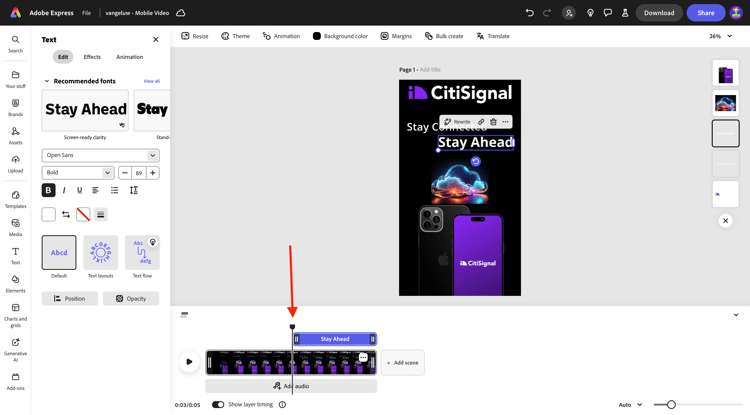Click the Adobe Express home logo
Viewport: 750px width, 415px height.
(16, 13)
